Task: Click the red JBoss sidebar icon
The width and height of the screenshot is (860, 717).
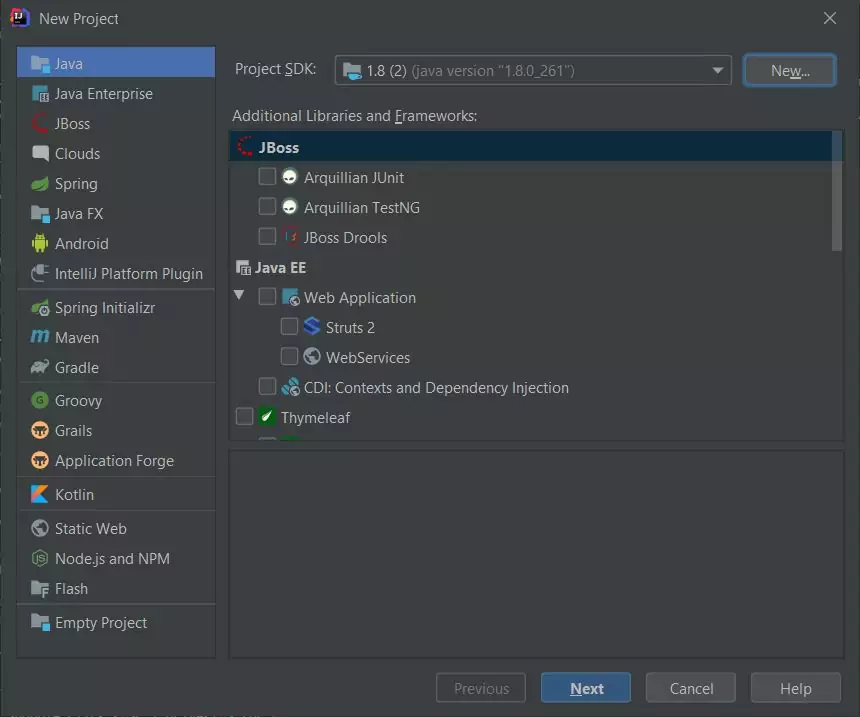Action: 40,123
